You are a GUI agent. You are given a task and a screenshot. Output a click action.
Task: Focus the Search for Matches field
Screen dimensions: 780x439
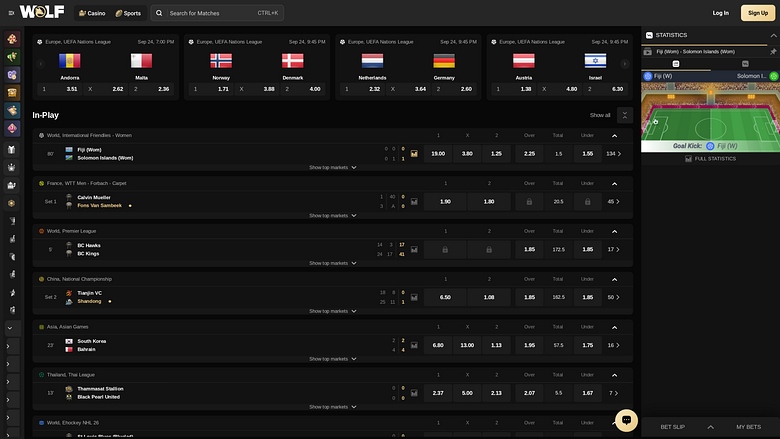tap(217, 13)
